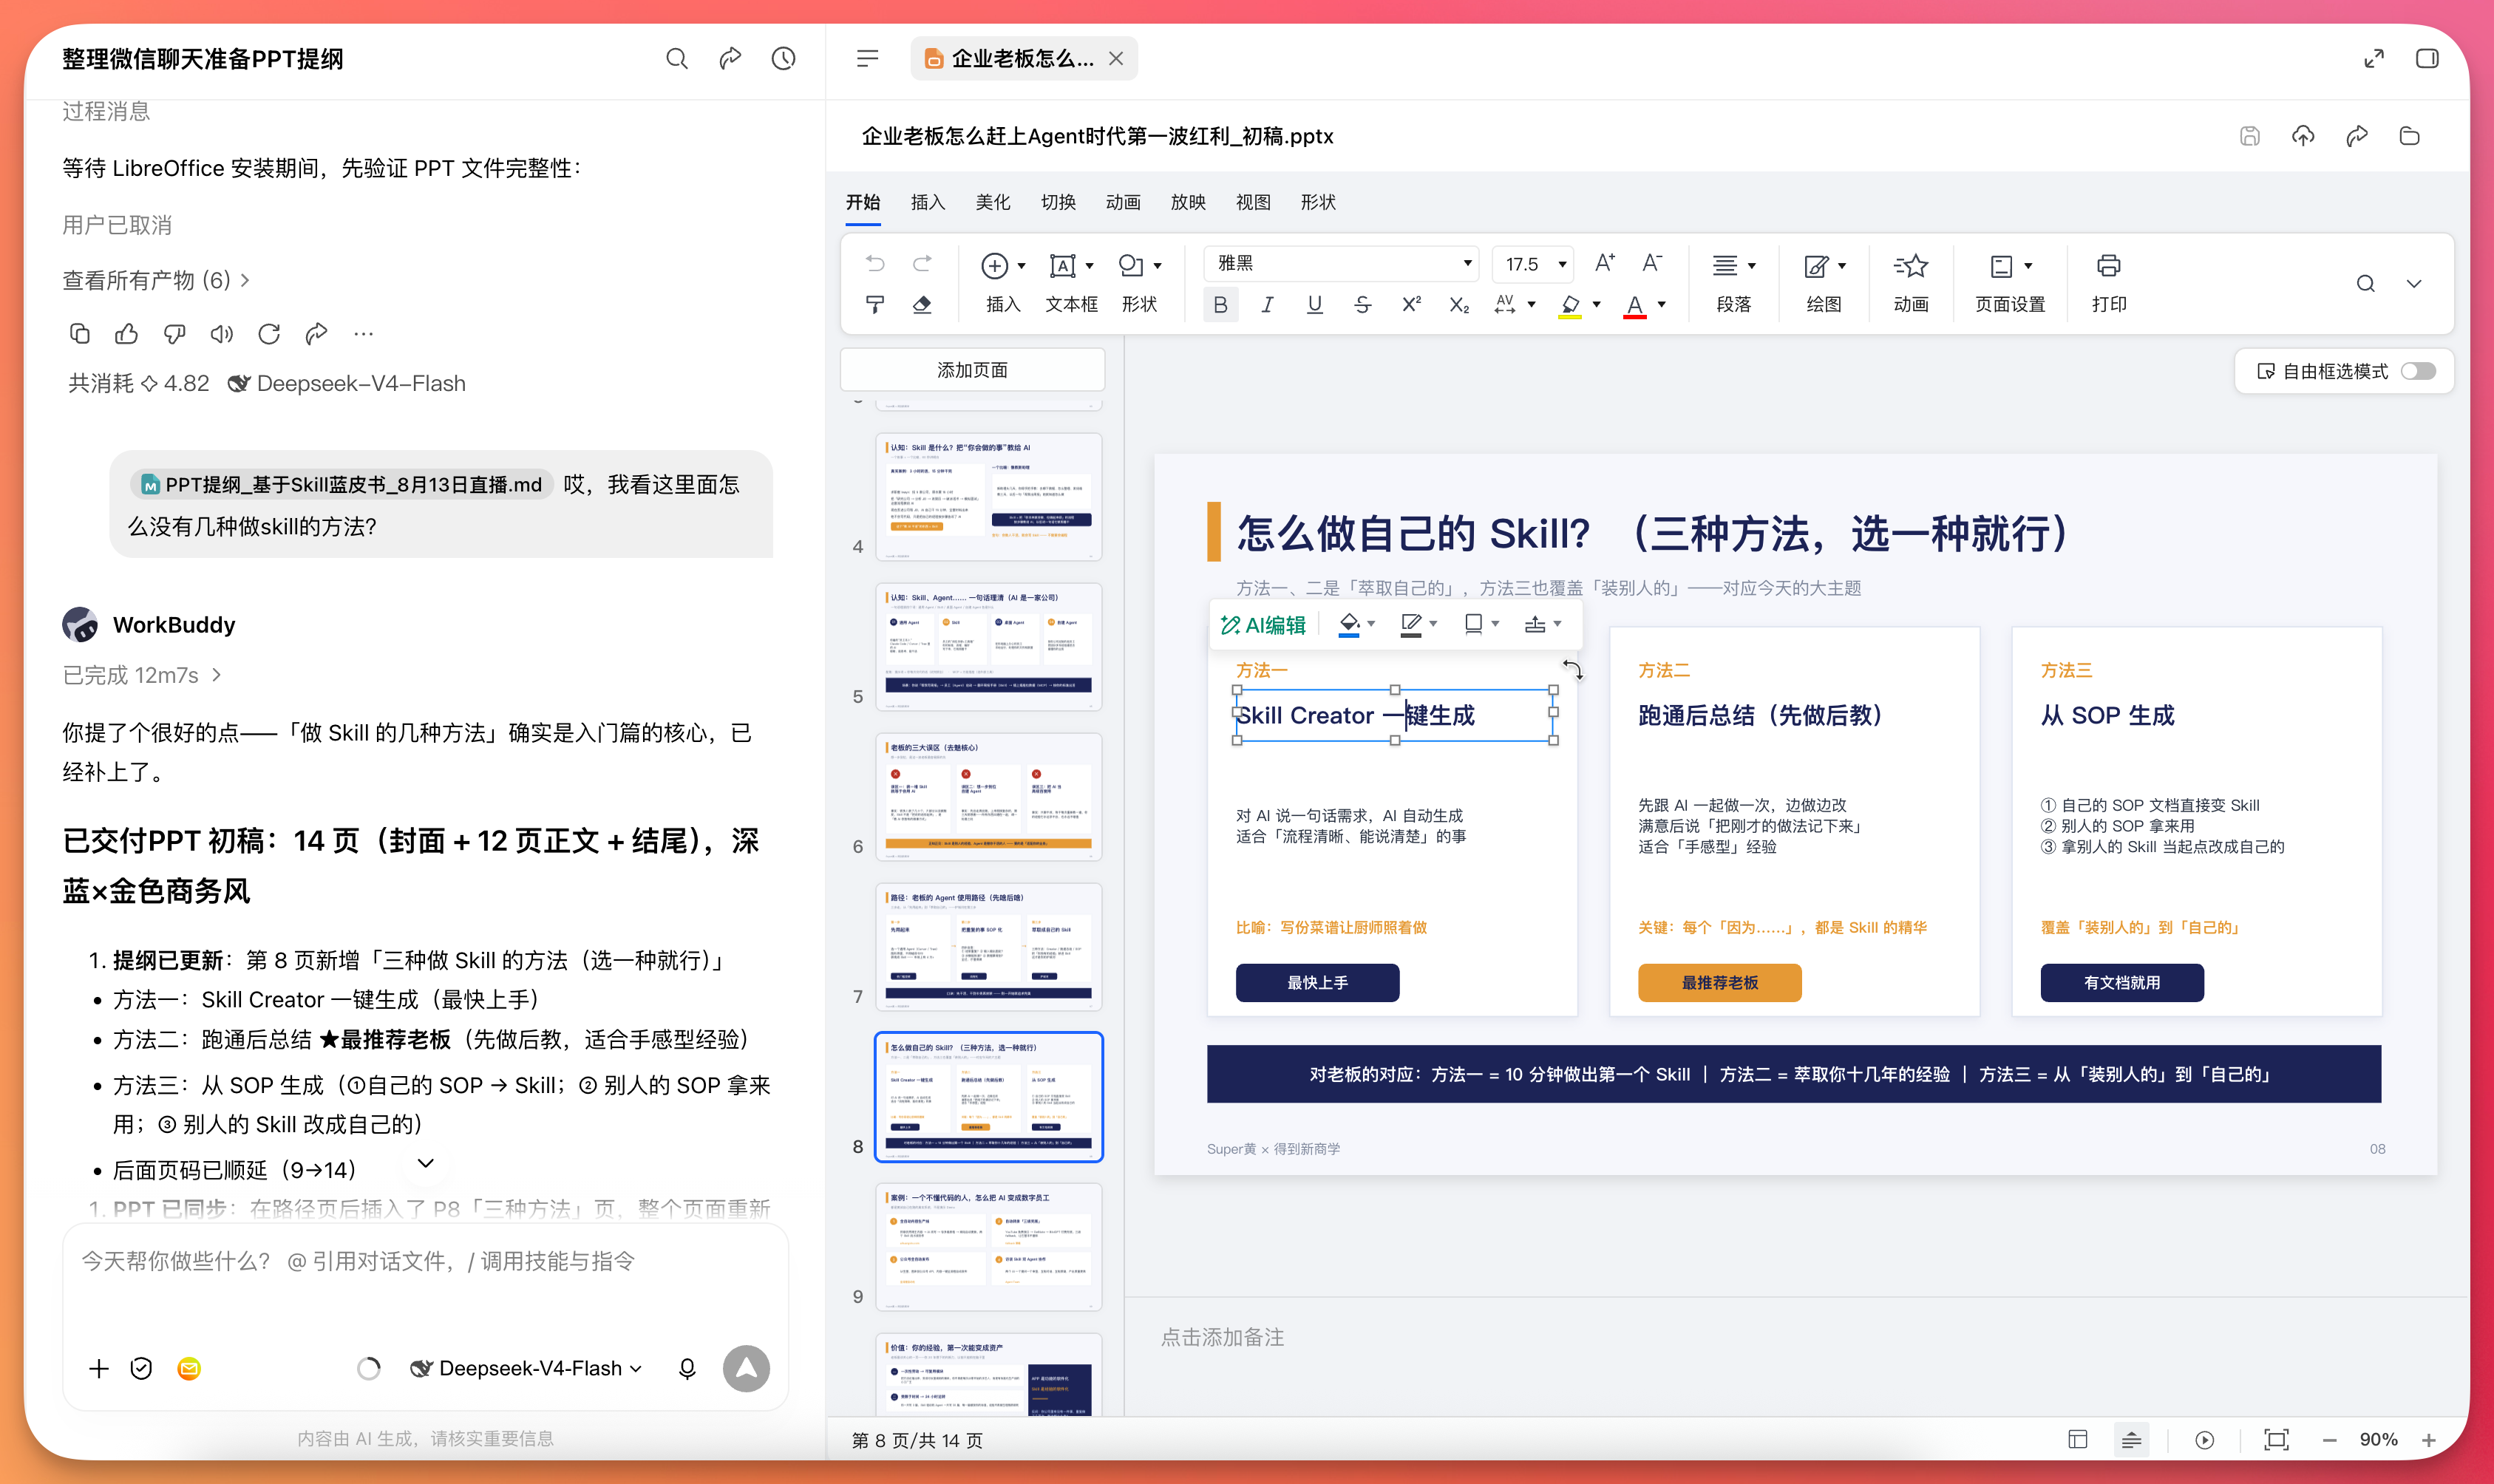
Task: Print the presentation
Action: (2108, 282)
